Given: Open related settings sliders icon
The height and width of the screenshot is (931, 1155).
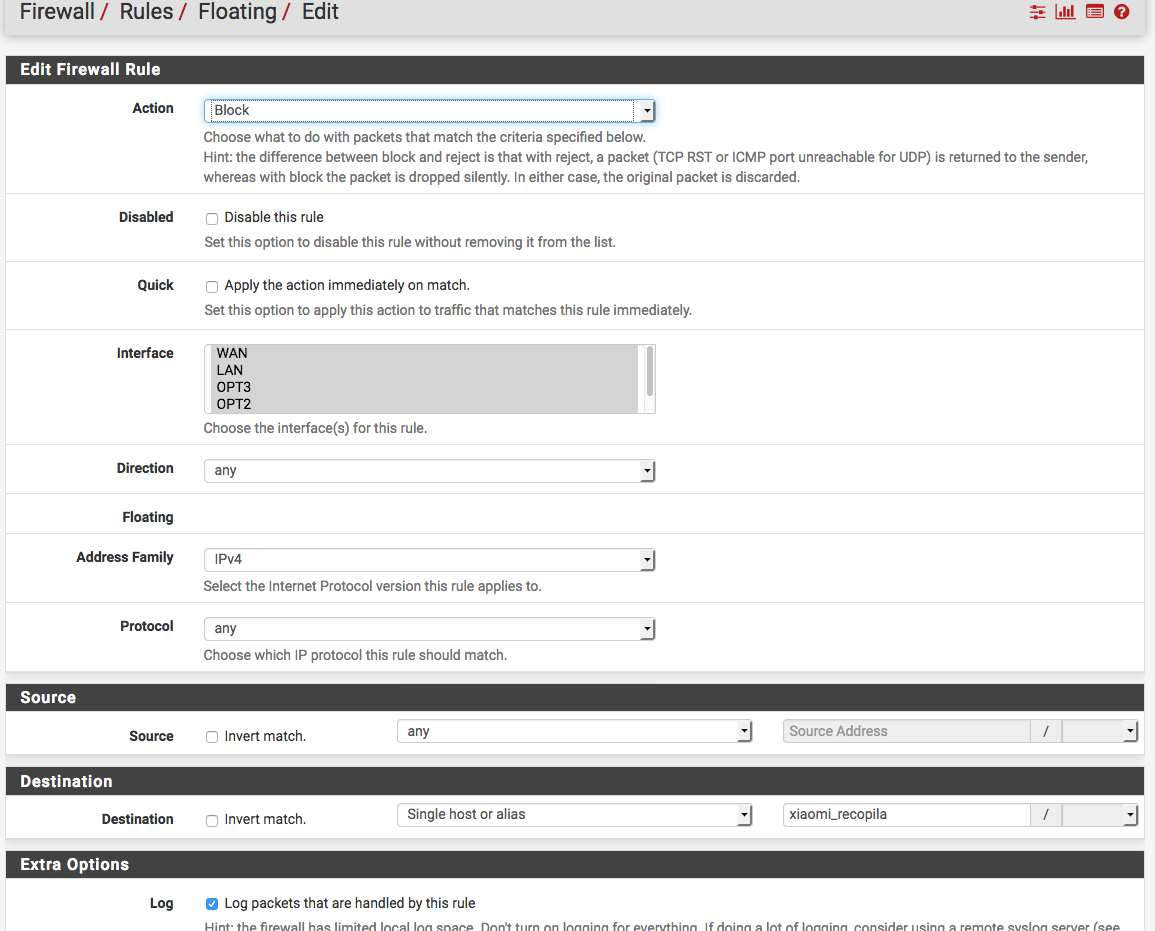Looking at the screenshot, I should (1037, 12).
